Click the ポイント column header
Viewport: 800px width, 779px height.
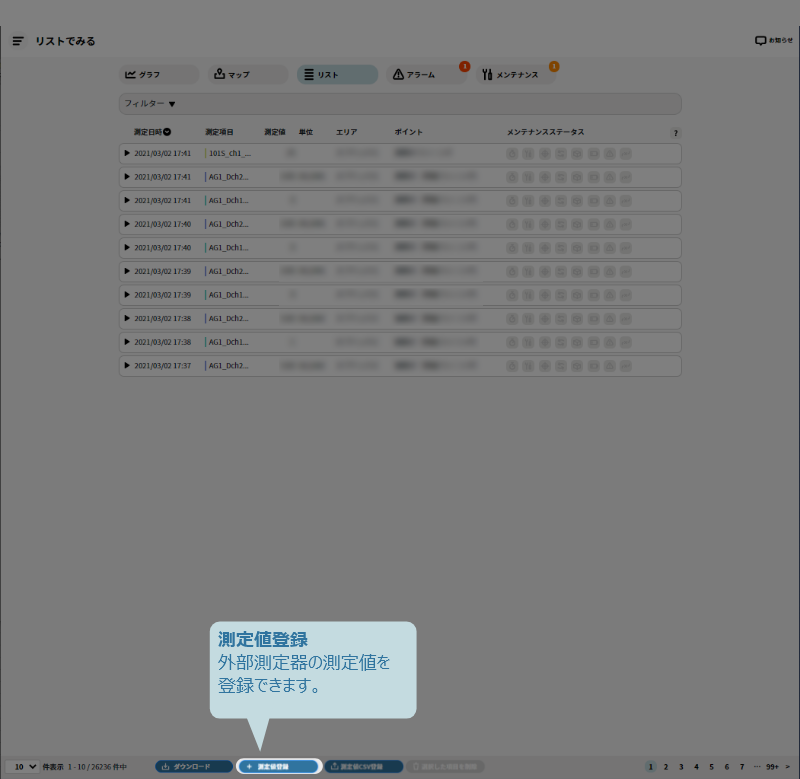pos(409,132)
